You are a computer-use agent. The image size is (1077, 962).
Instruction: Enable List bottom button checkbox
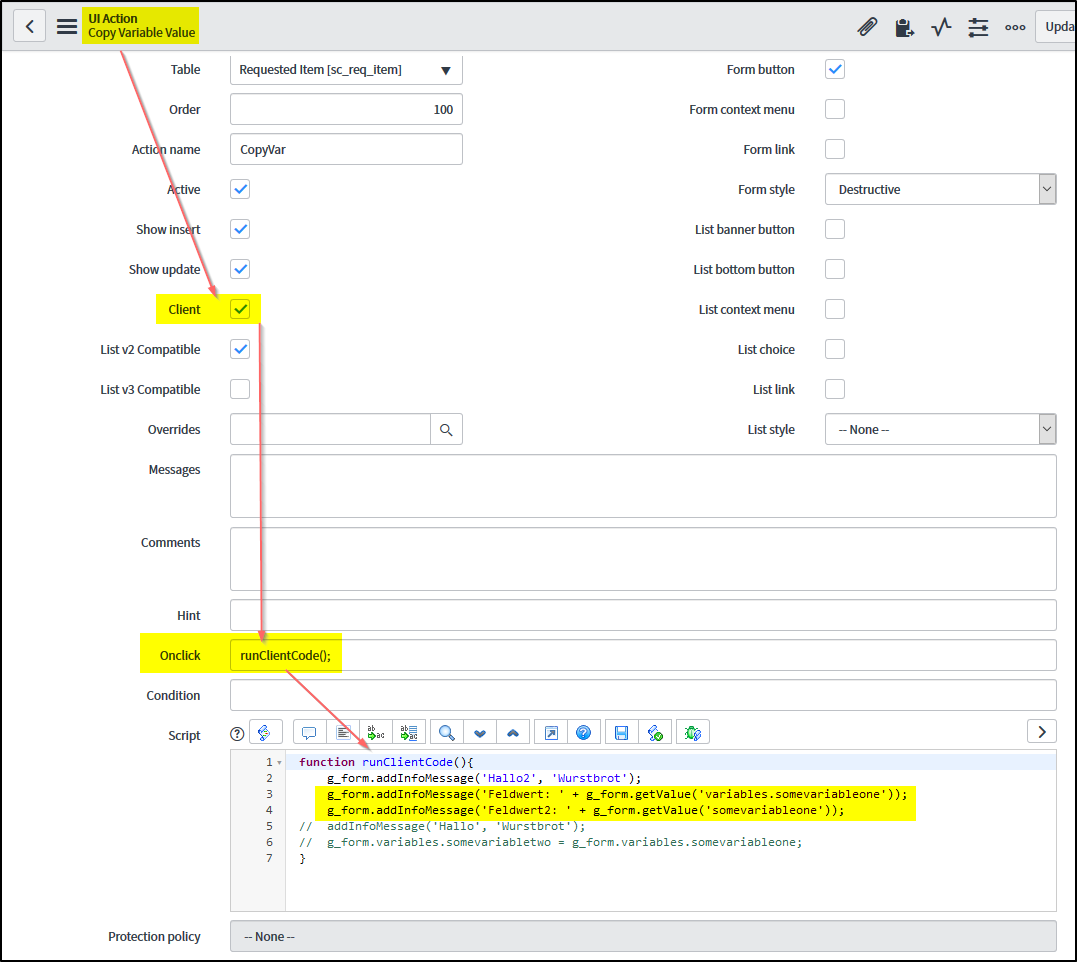835,269
